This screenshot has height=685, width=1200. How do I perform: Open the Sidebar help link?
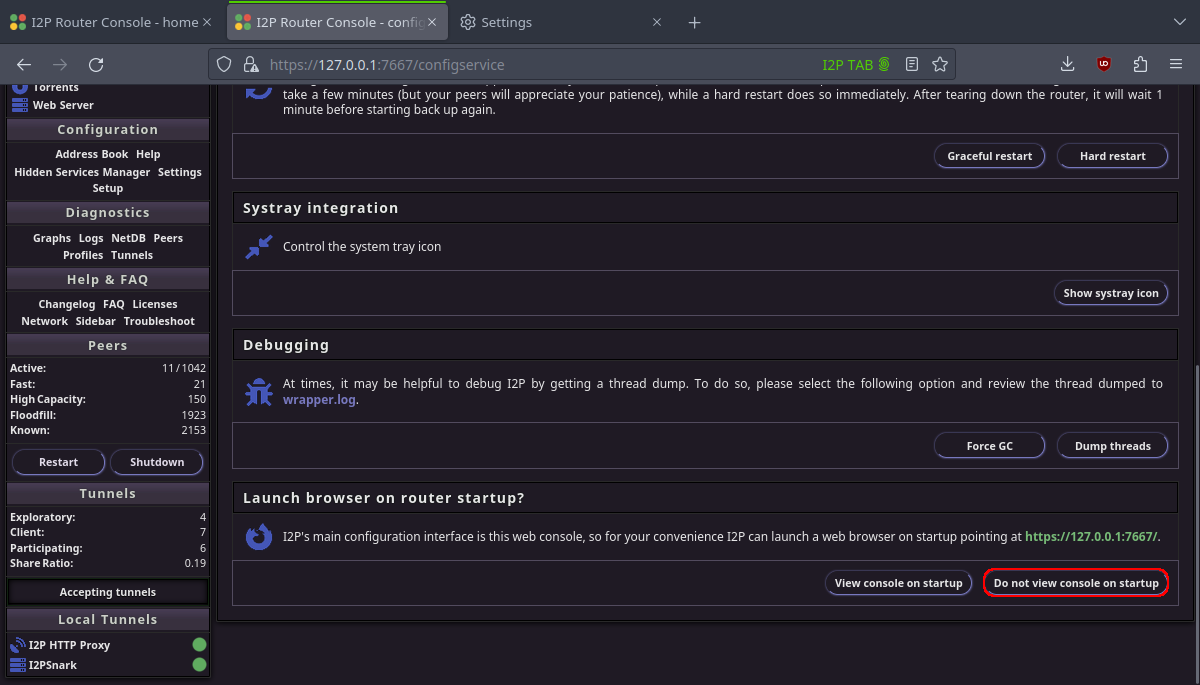tap(96, 321)
